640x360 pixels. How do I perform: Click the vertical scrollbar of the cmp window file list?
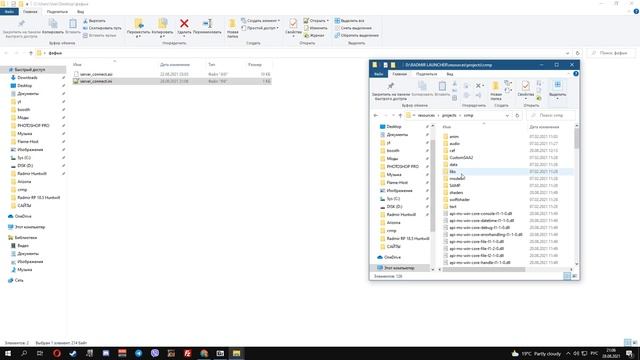coord(577,139)
